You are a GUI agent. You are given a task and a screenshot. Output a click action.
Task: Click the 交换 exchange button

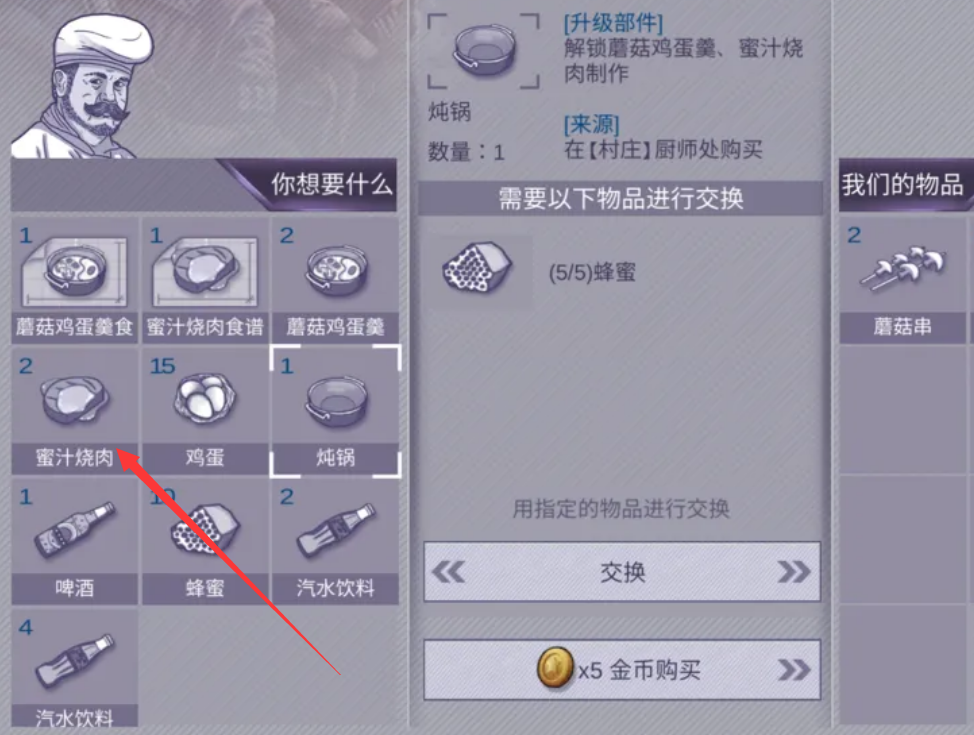[622, 572]
